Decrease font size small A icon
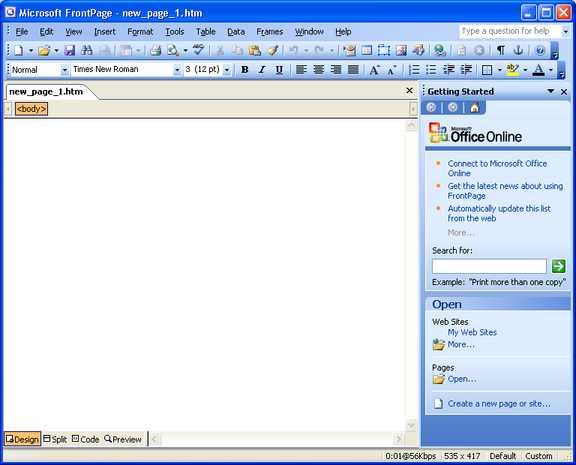 coord(392,69)
